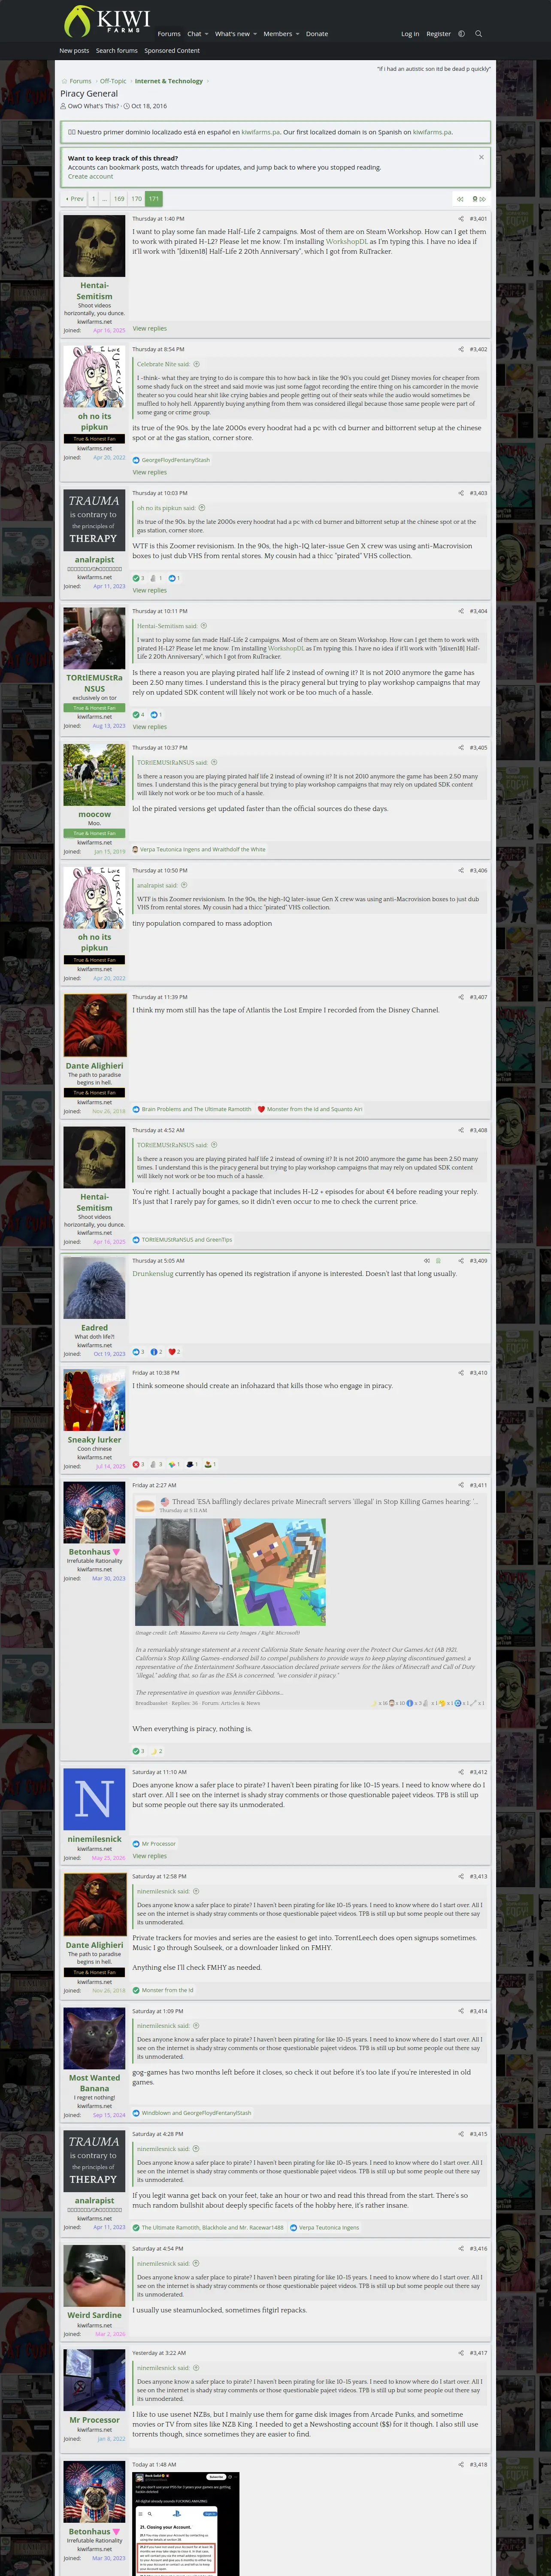Image resolution: width=551 pixels, height=2576 pixels.
Task: Share post #3,401 via share icon
Action: click(x=461, y=219)
